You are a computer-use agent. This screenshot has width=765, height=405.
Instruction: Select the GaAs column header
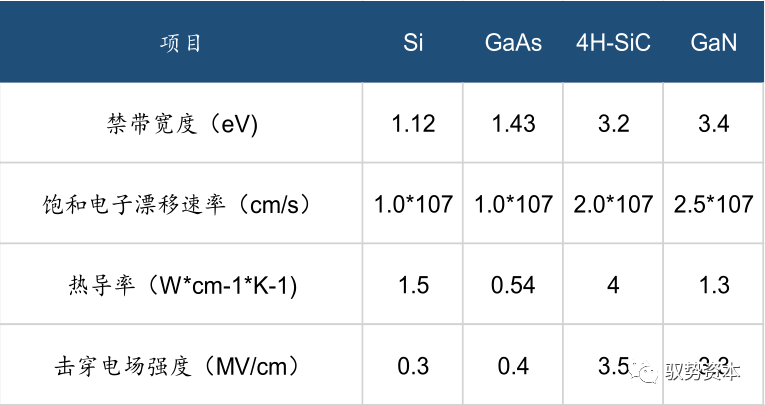513,42
